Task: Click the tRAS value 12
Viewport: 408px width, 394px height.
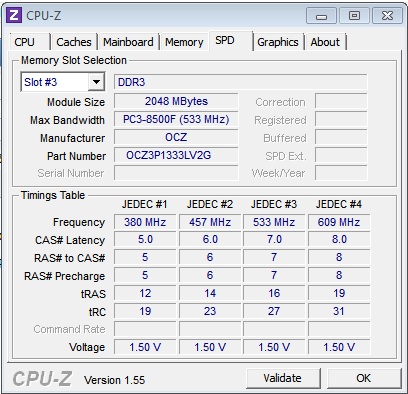Action: click(x=145, y=293)
